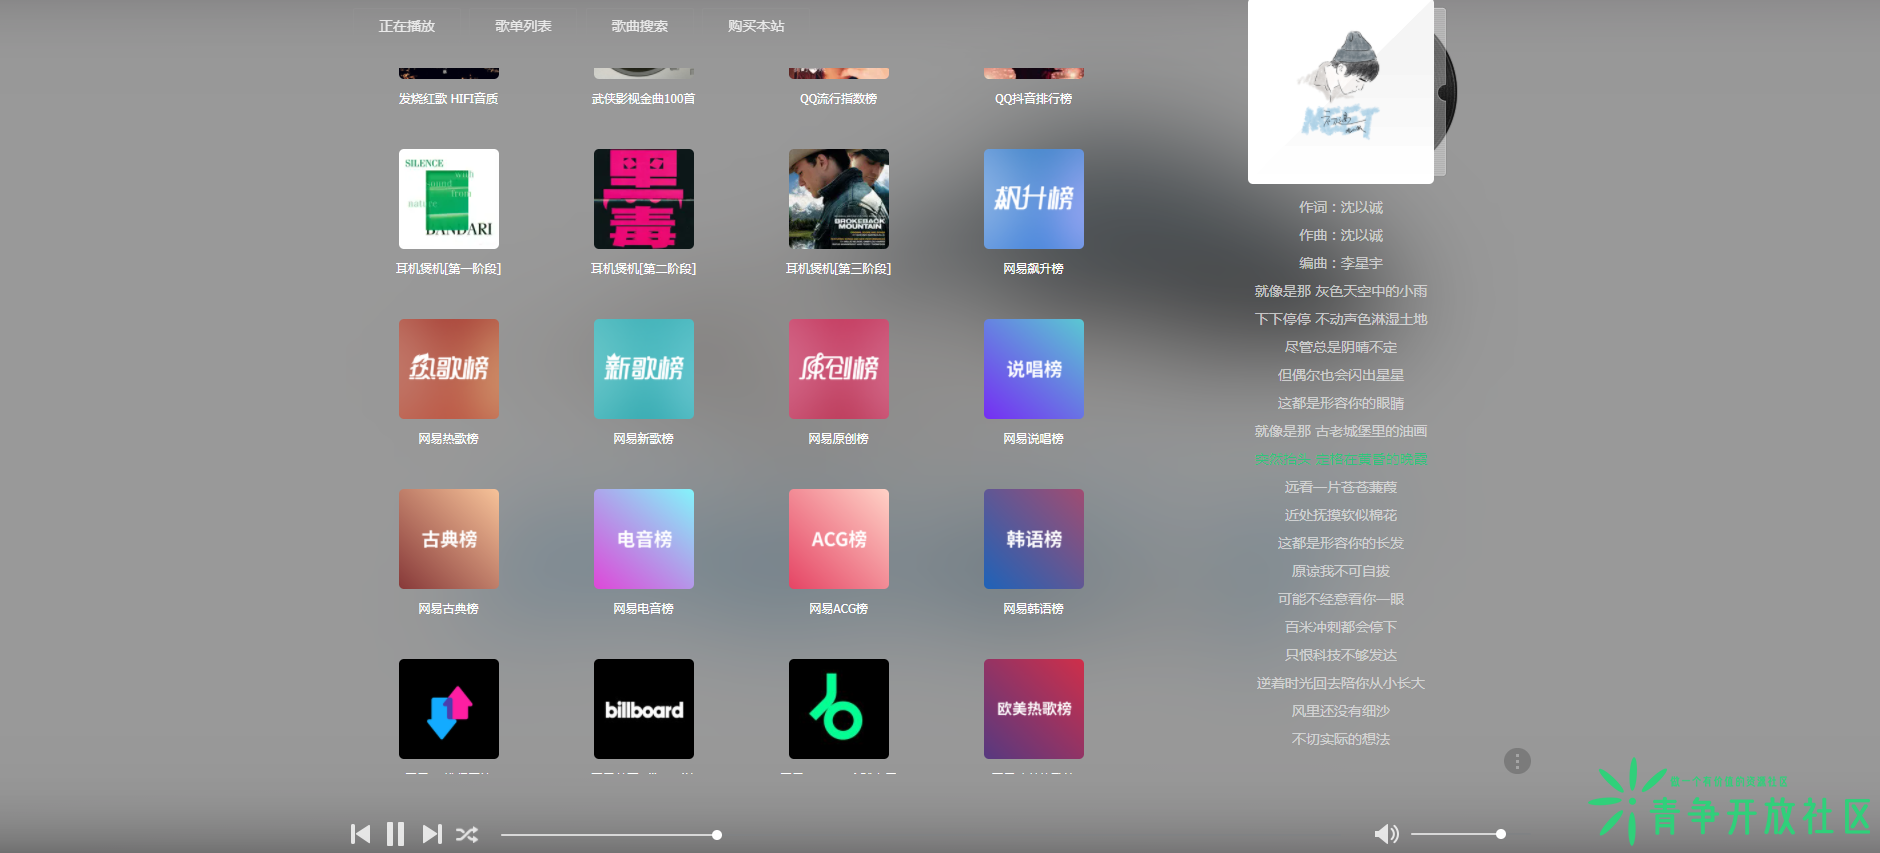Select the ACG榜 chart icon
1880x853 pixels.
pos(839,539)
